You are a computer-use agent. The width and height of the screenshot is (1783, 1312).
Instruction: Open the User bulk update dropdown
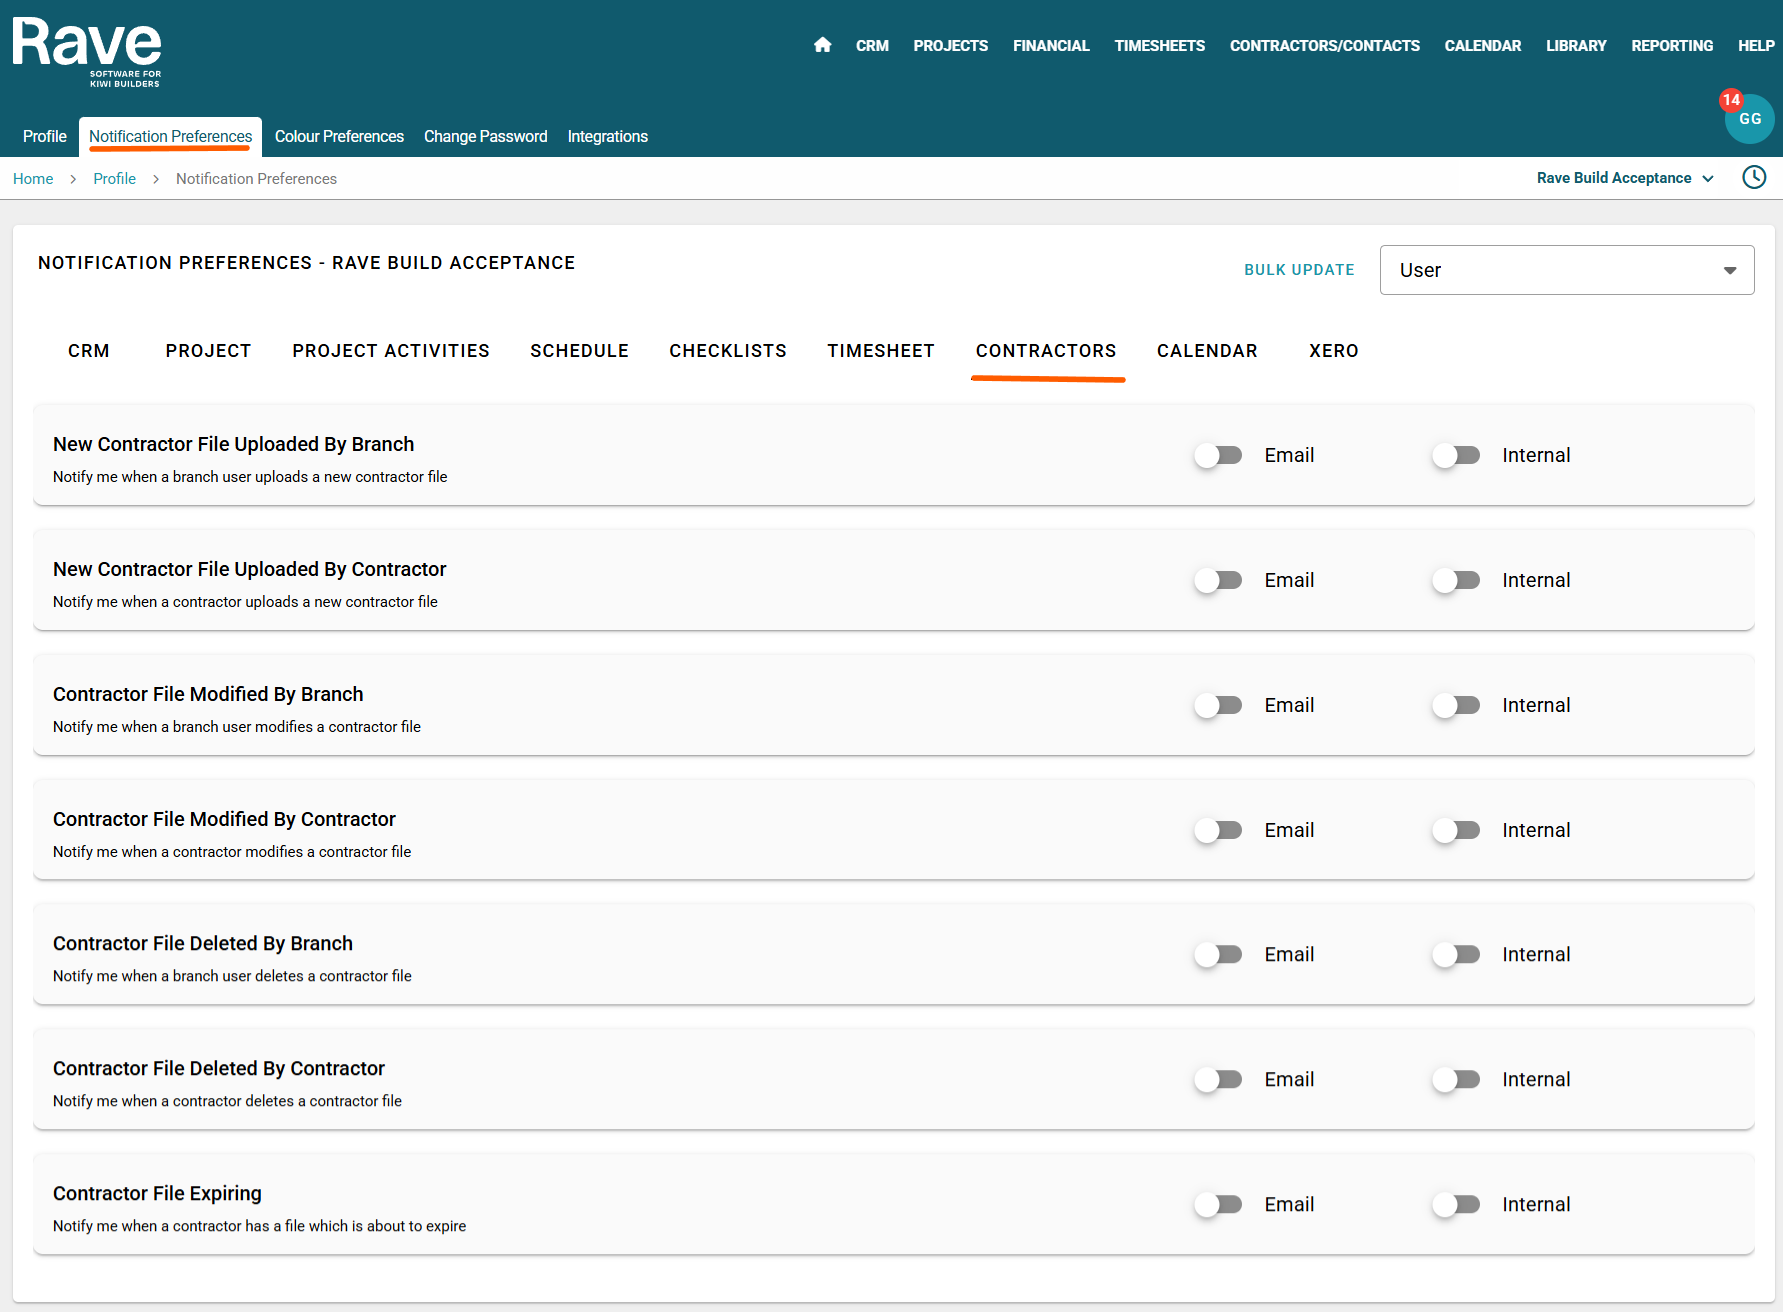pyautogui.click(x=1566, y=270)
